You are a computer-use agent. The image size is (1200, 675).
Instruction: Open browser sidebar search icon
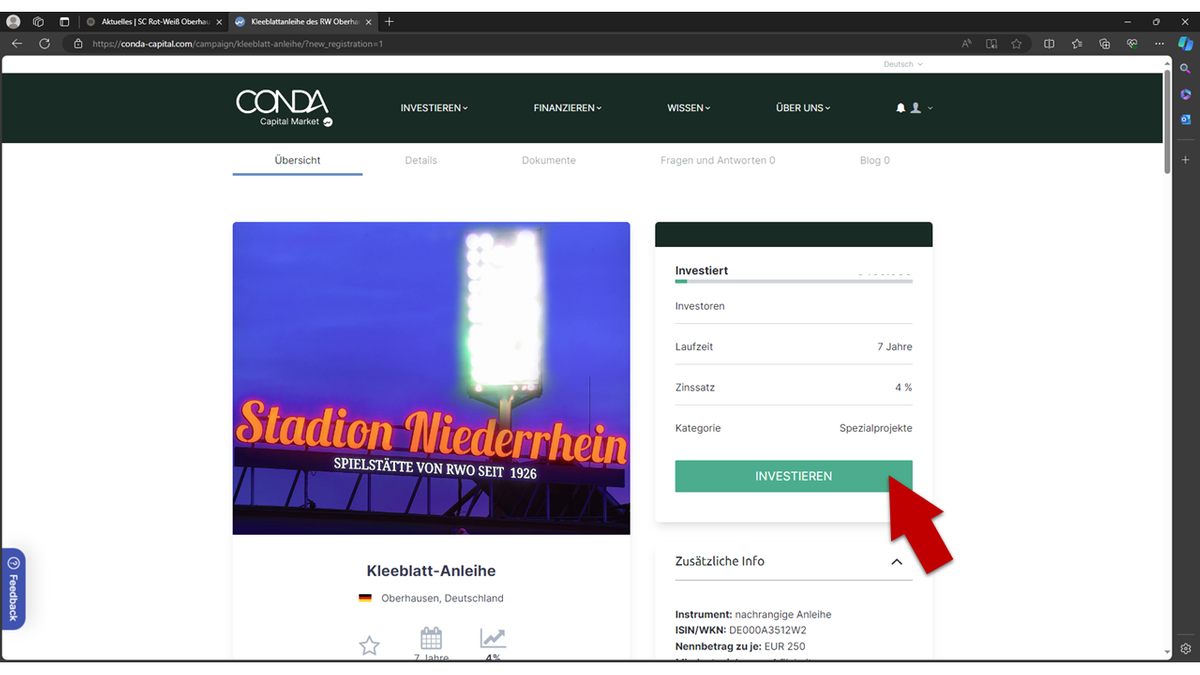[1185, 69]
